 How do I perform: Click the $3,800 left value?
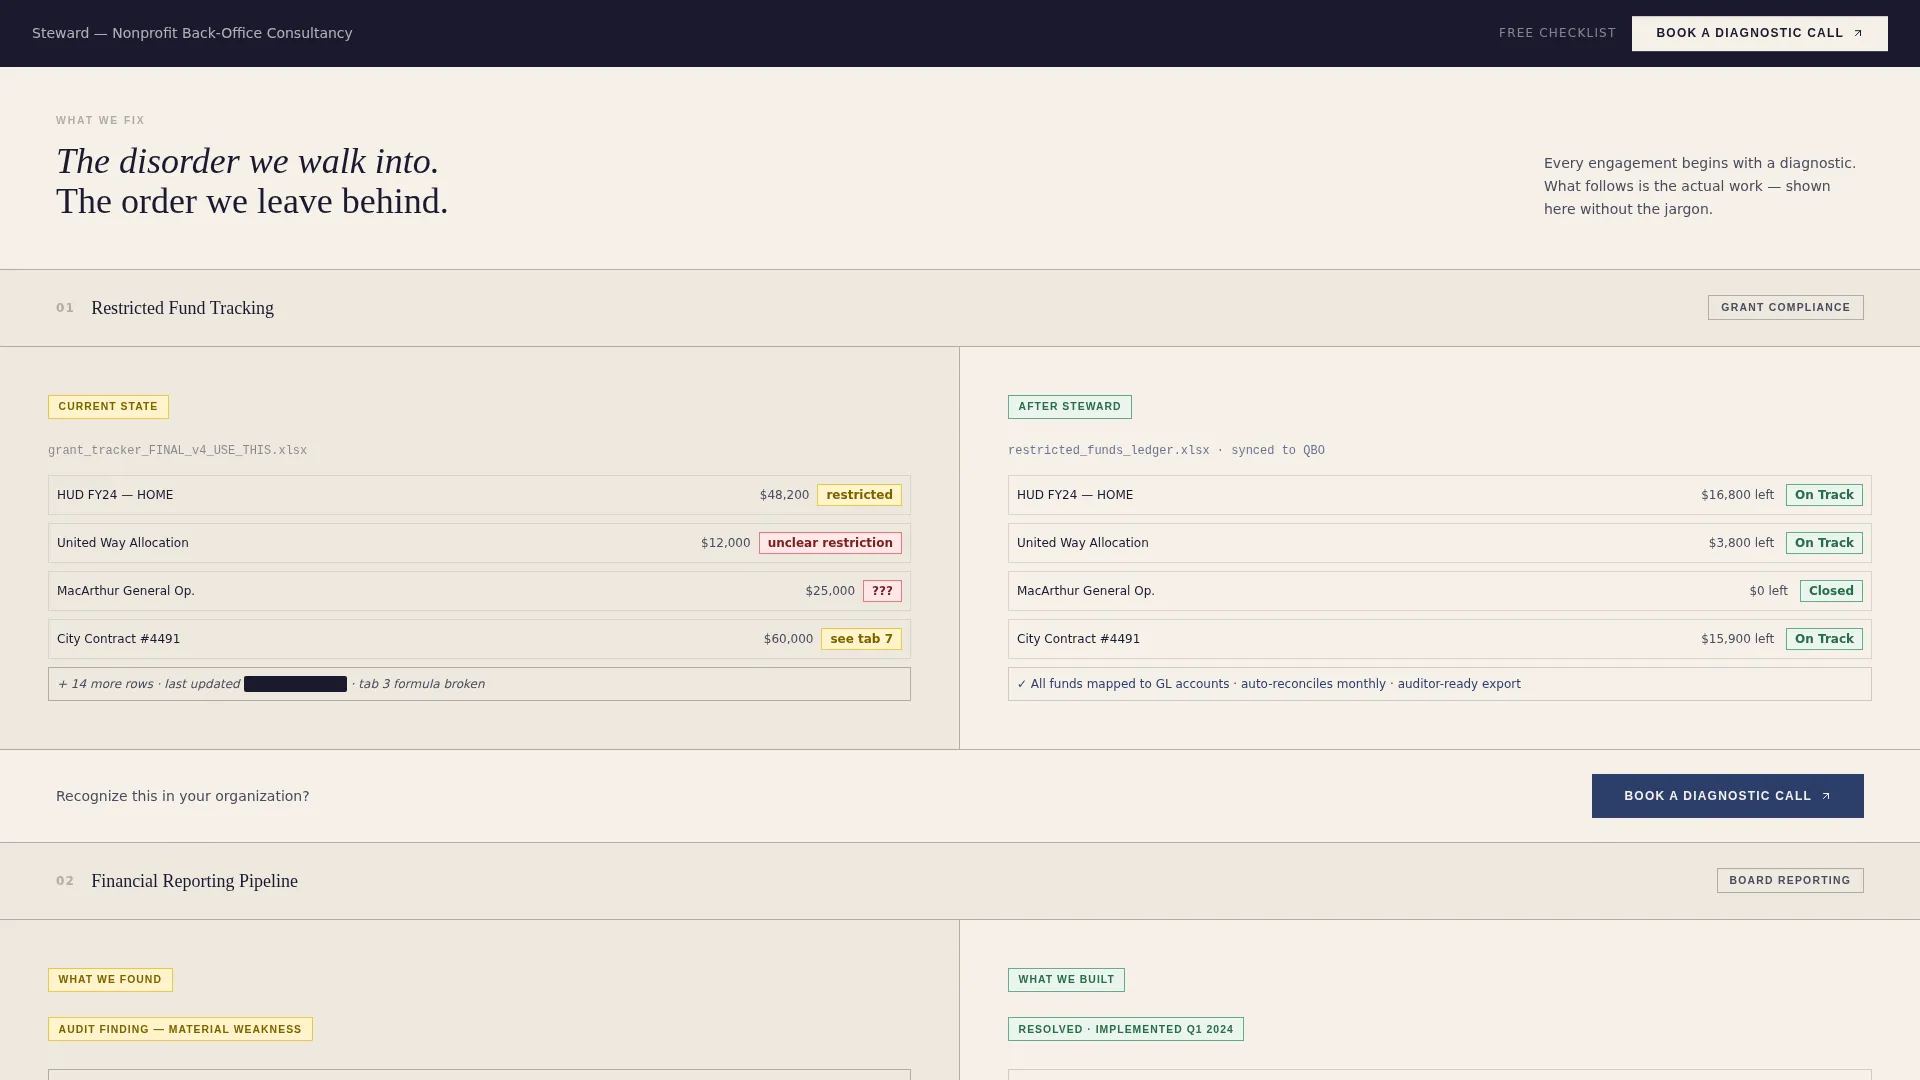tap(1741, 543)
